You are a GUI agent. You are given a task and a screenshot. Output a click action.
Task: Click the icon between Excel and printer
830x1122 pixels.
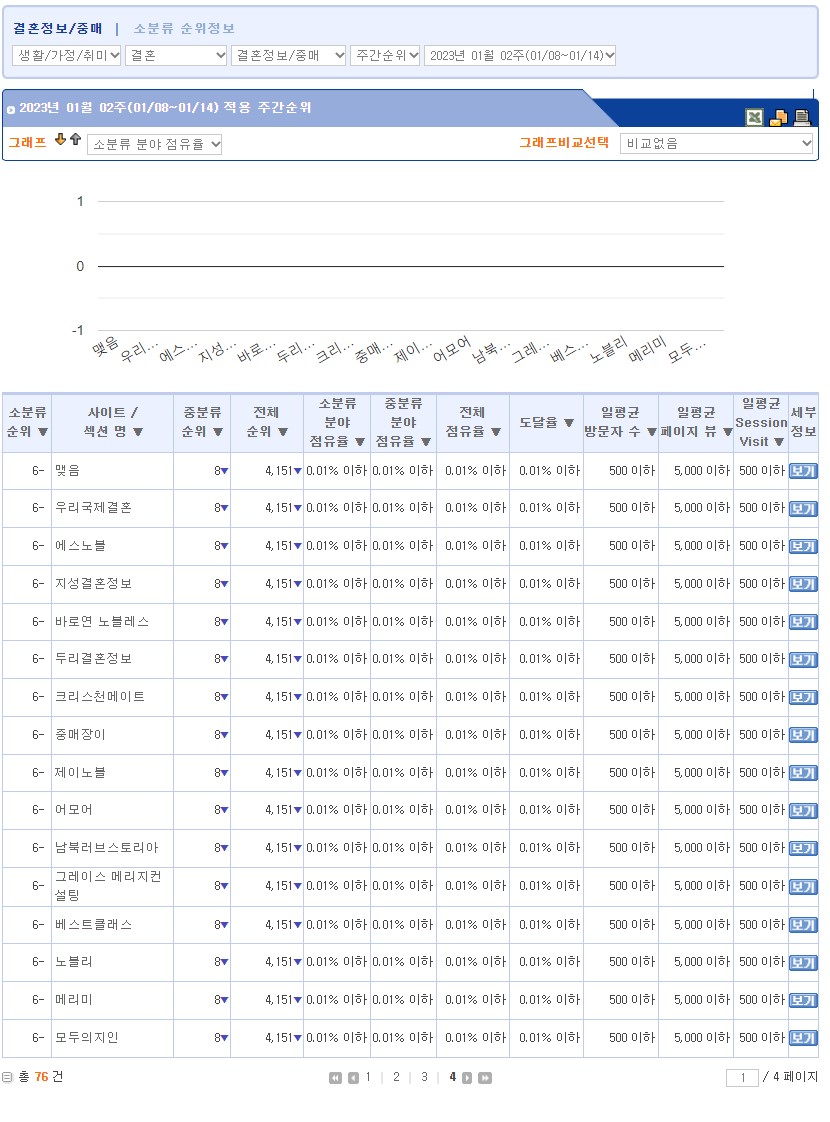(x=778, y=118)
